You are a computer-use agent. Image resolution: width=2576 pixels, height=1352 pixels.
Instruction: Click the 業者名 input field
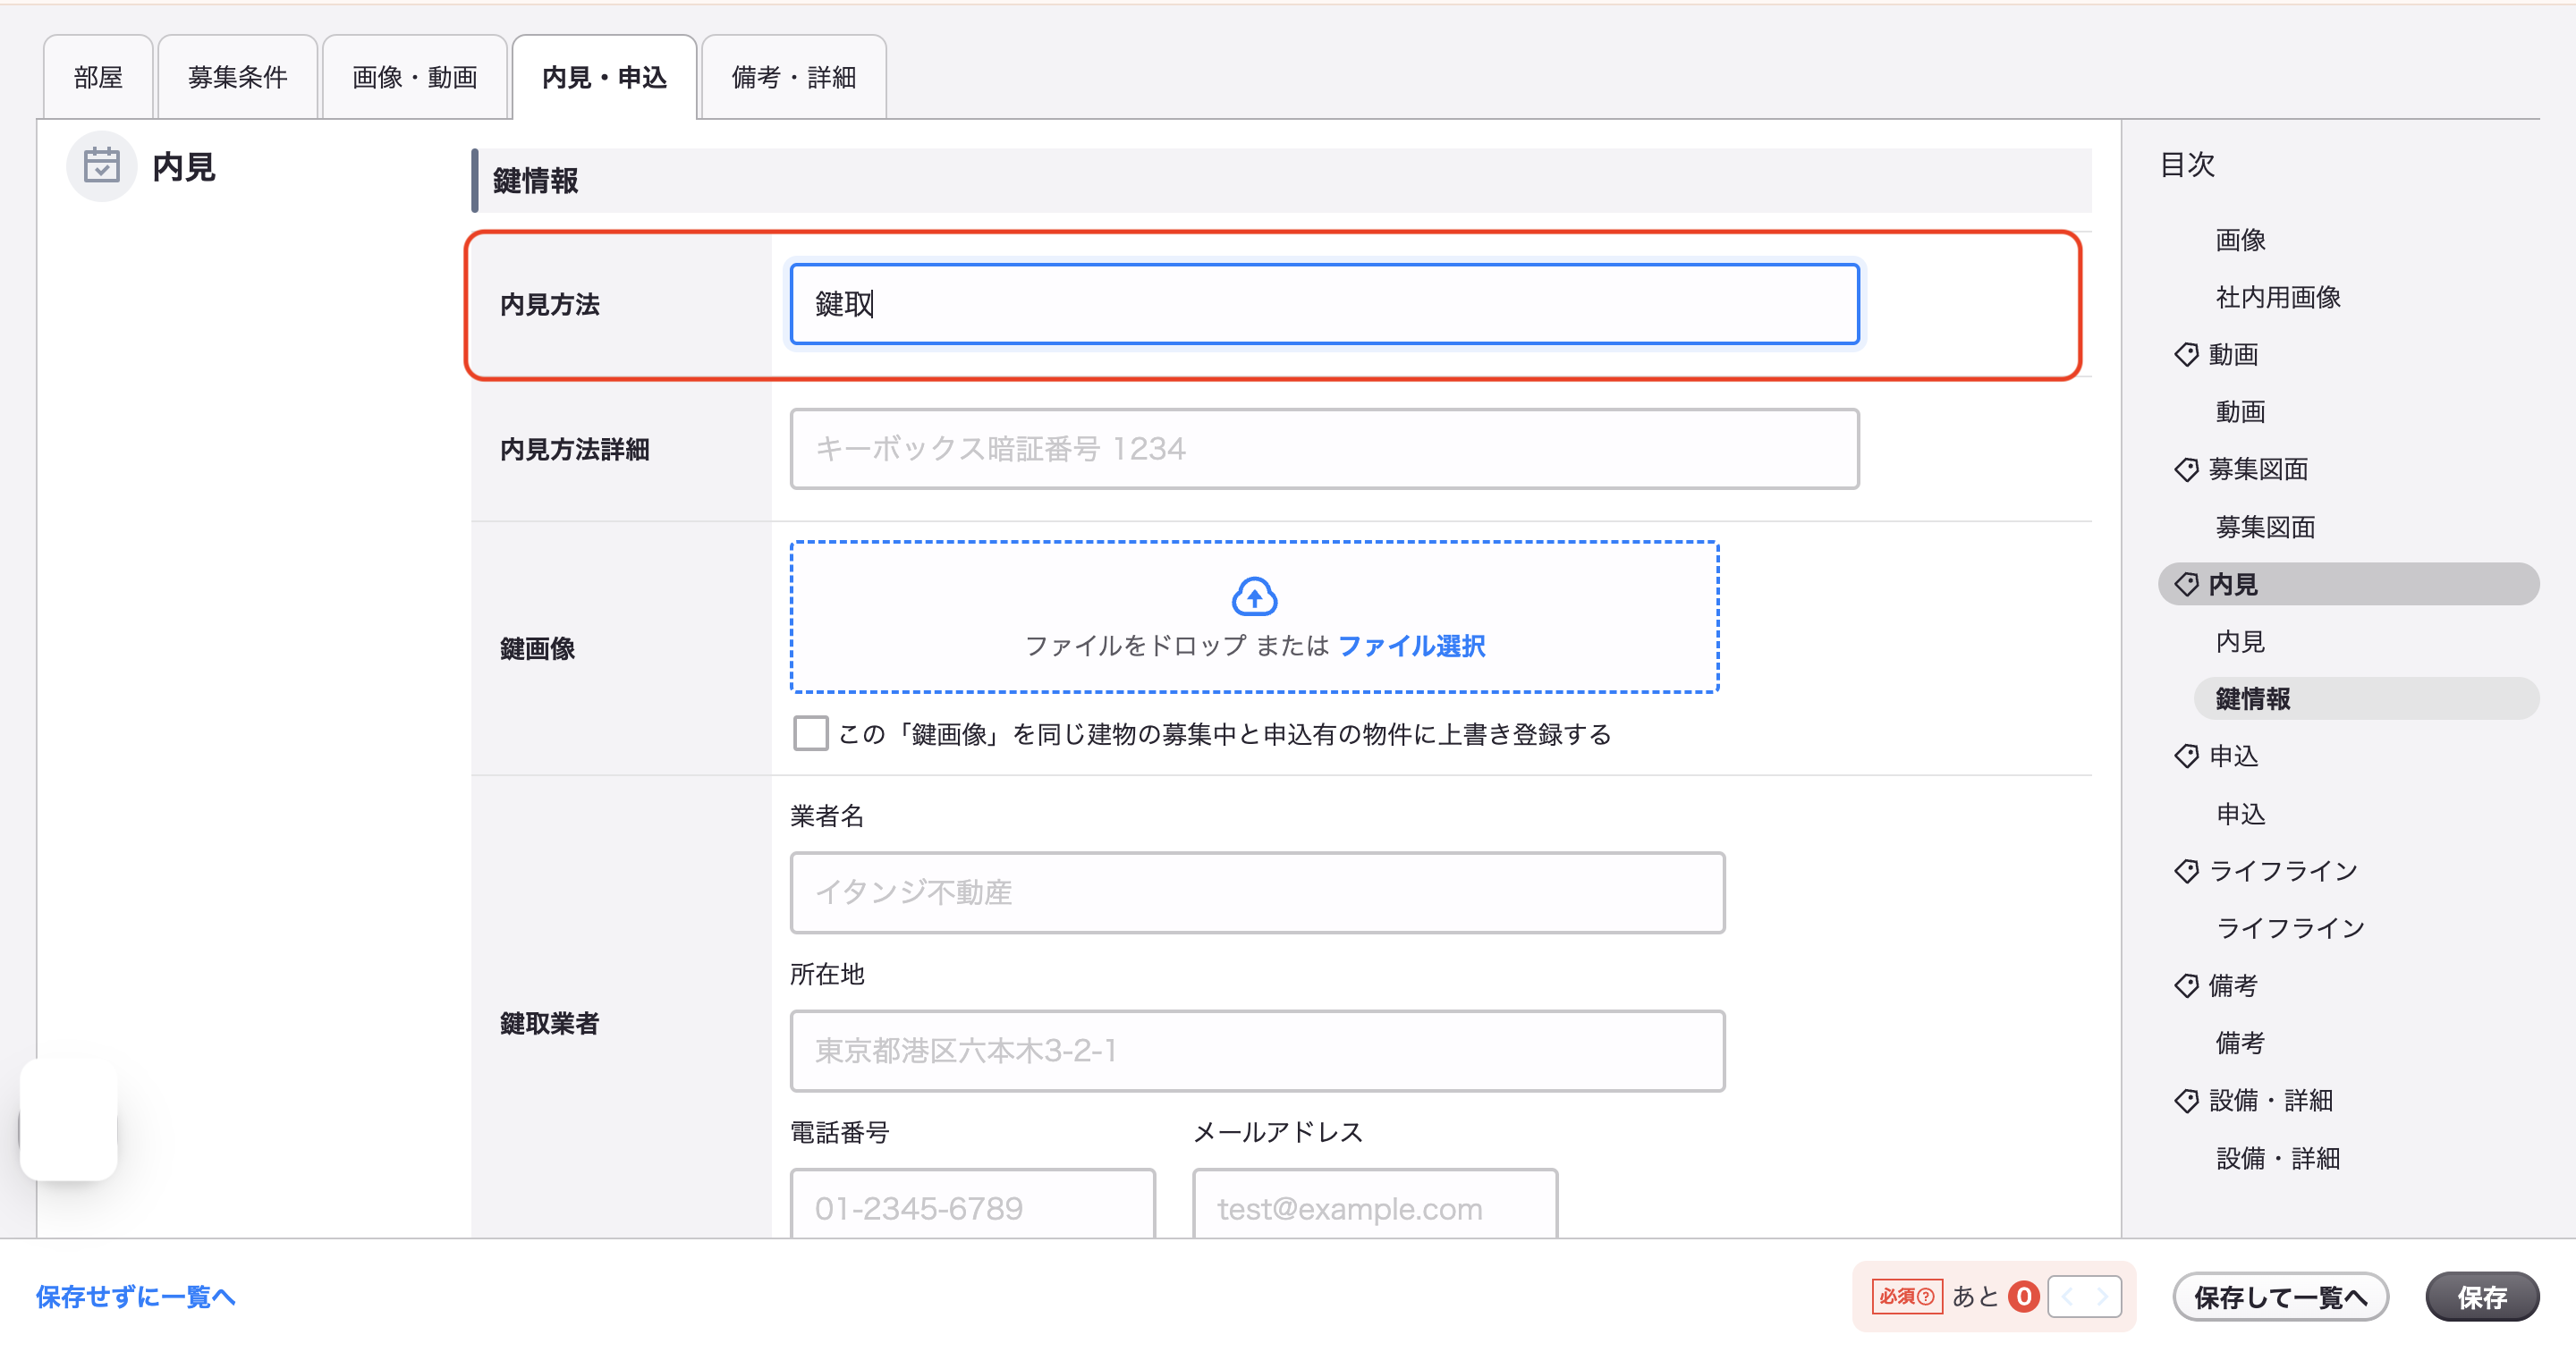coord(1257,893)
